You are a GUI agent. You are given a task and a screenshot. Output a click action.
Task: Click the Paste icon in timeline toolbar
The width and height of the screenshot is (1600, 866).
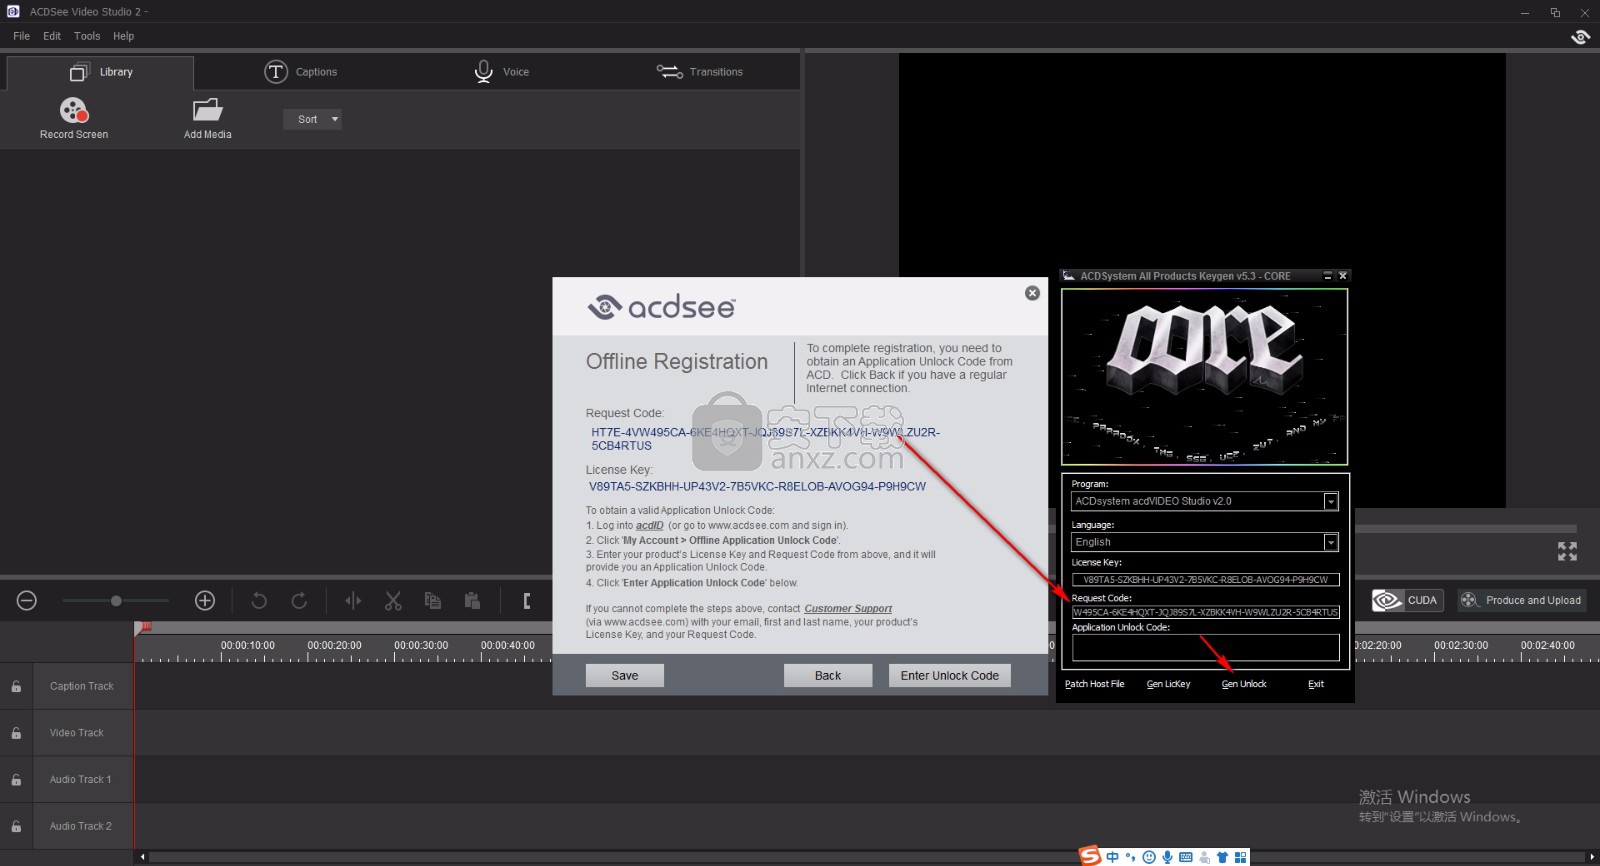[x=472, y=601]
